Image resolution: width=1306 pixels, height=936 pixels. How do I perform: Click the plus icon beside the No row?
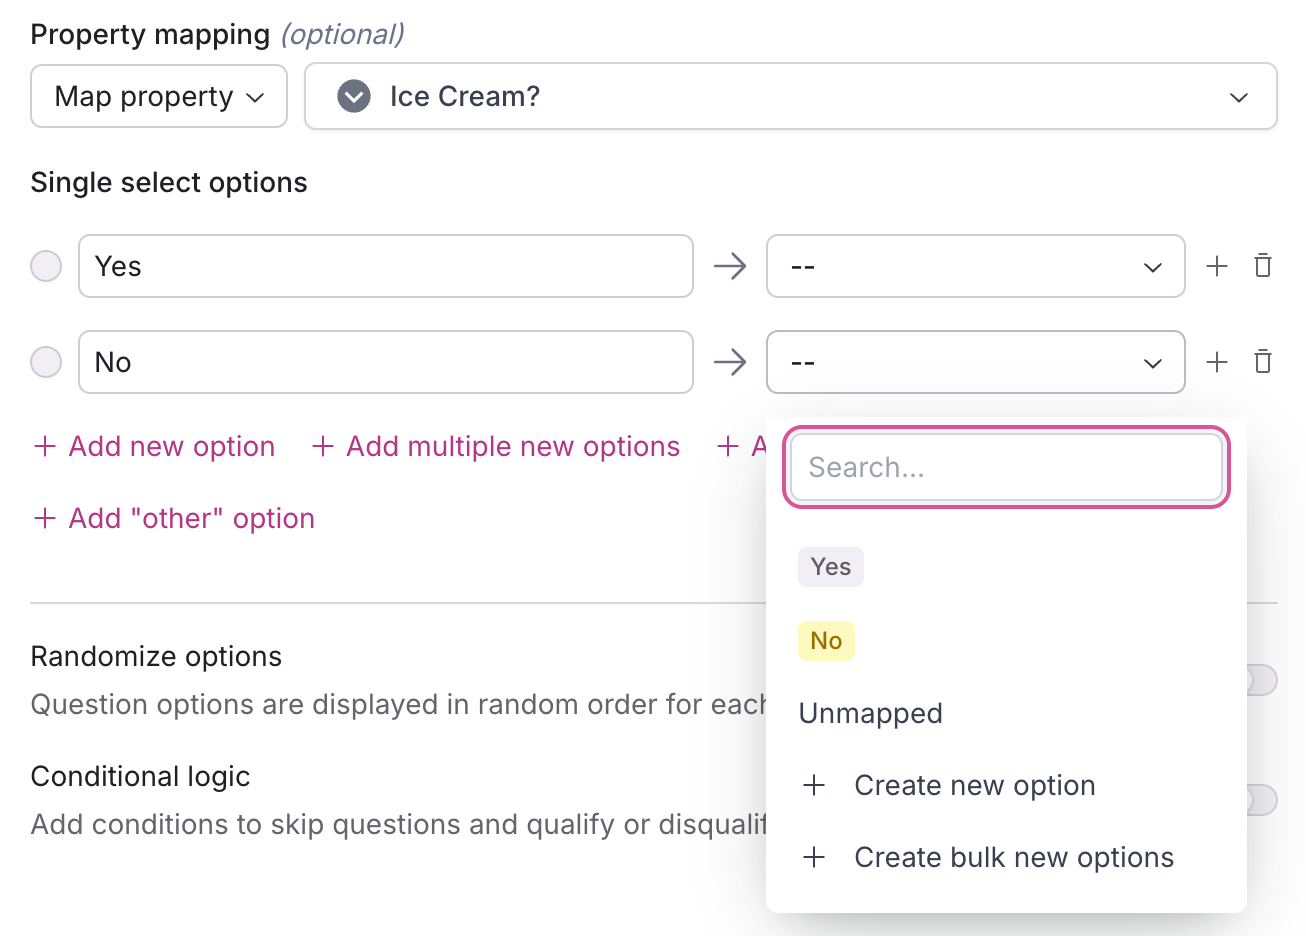point(1216,362)
